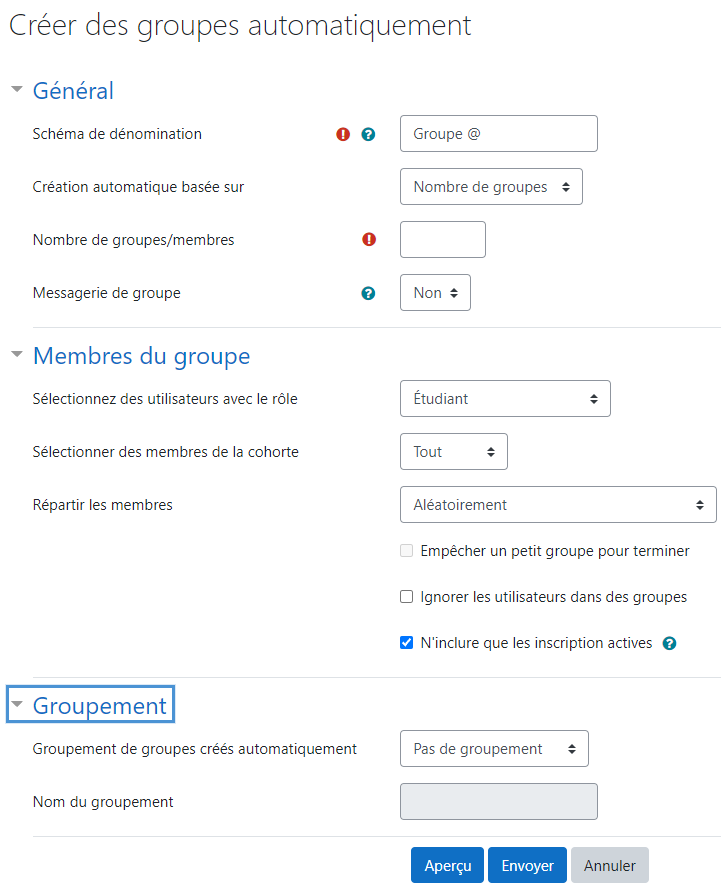Viewport: 721px width, 889px height.
Task: Collapse the Groupement section arrow
Action: pyautogui.click(x=17, y=704)
